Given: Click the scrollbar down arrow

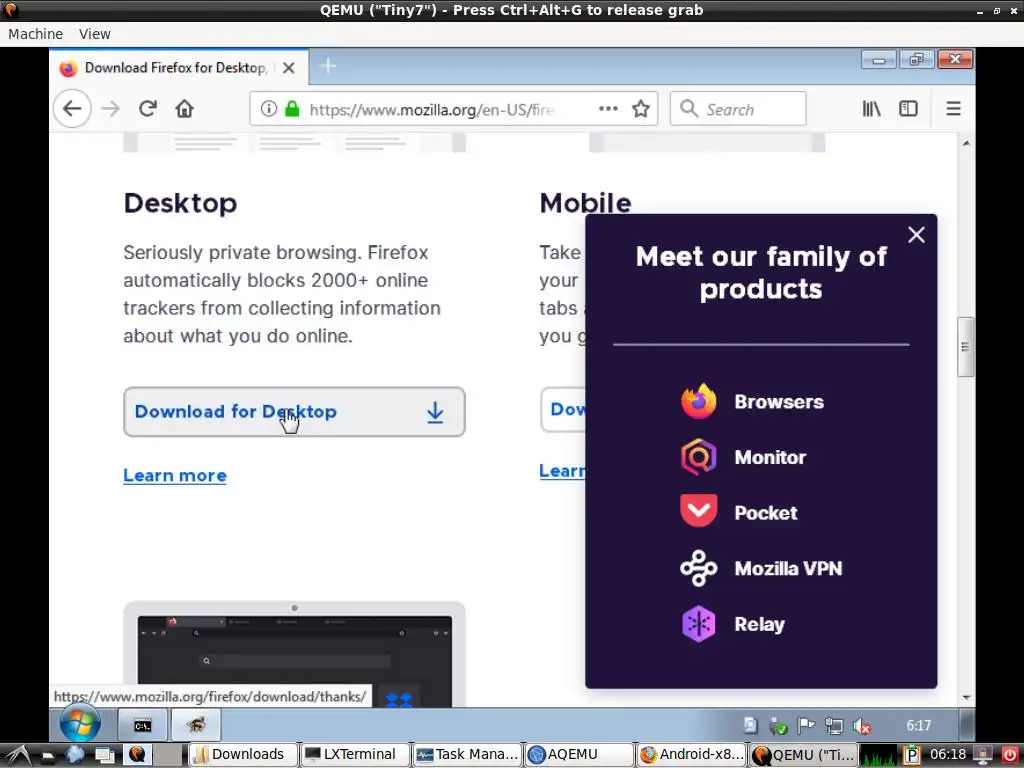Looking at the screenshot, I should [966, 698].
